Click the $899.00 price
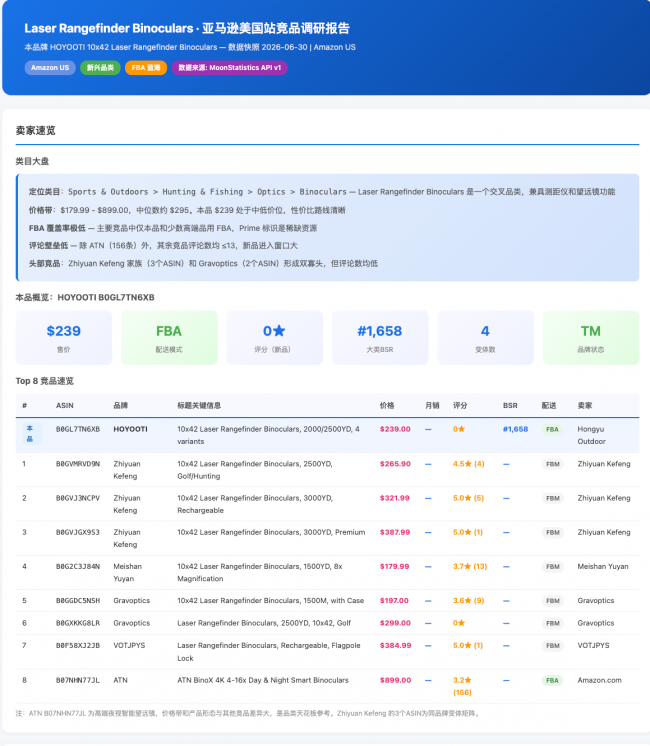 point(395,680)
